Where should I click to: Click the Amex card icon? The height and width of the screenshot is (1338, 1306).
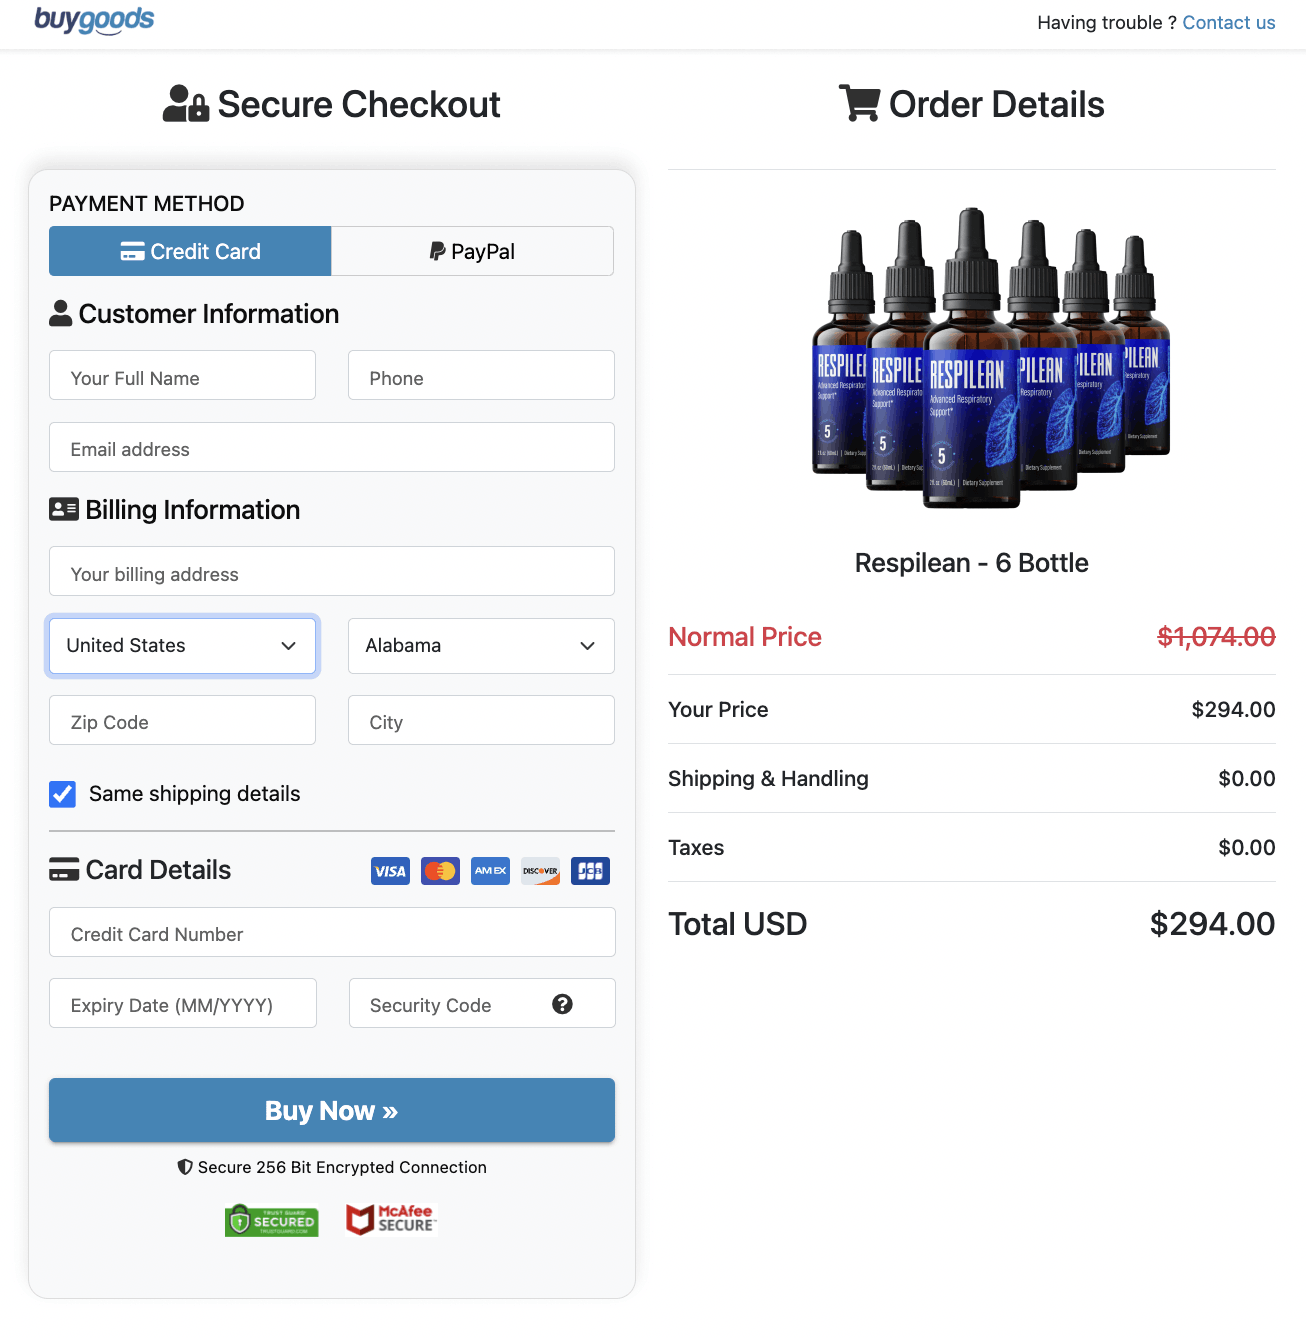490,871
